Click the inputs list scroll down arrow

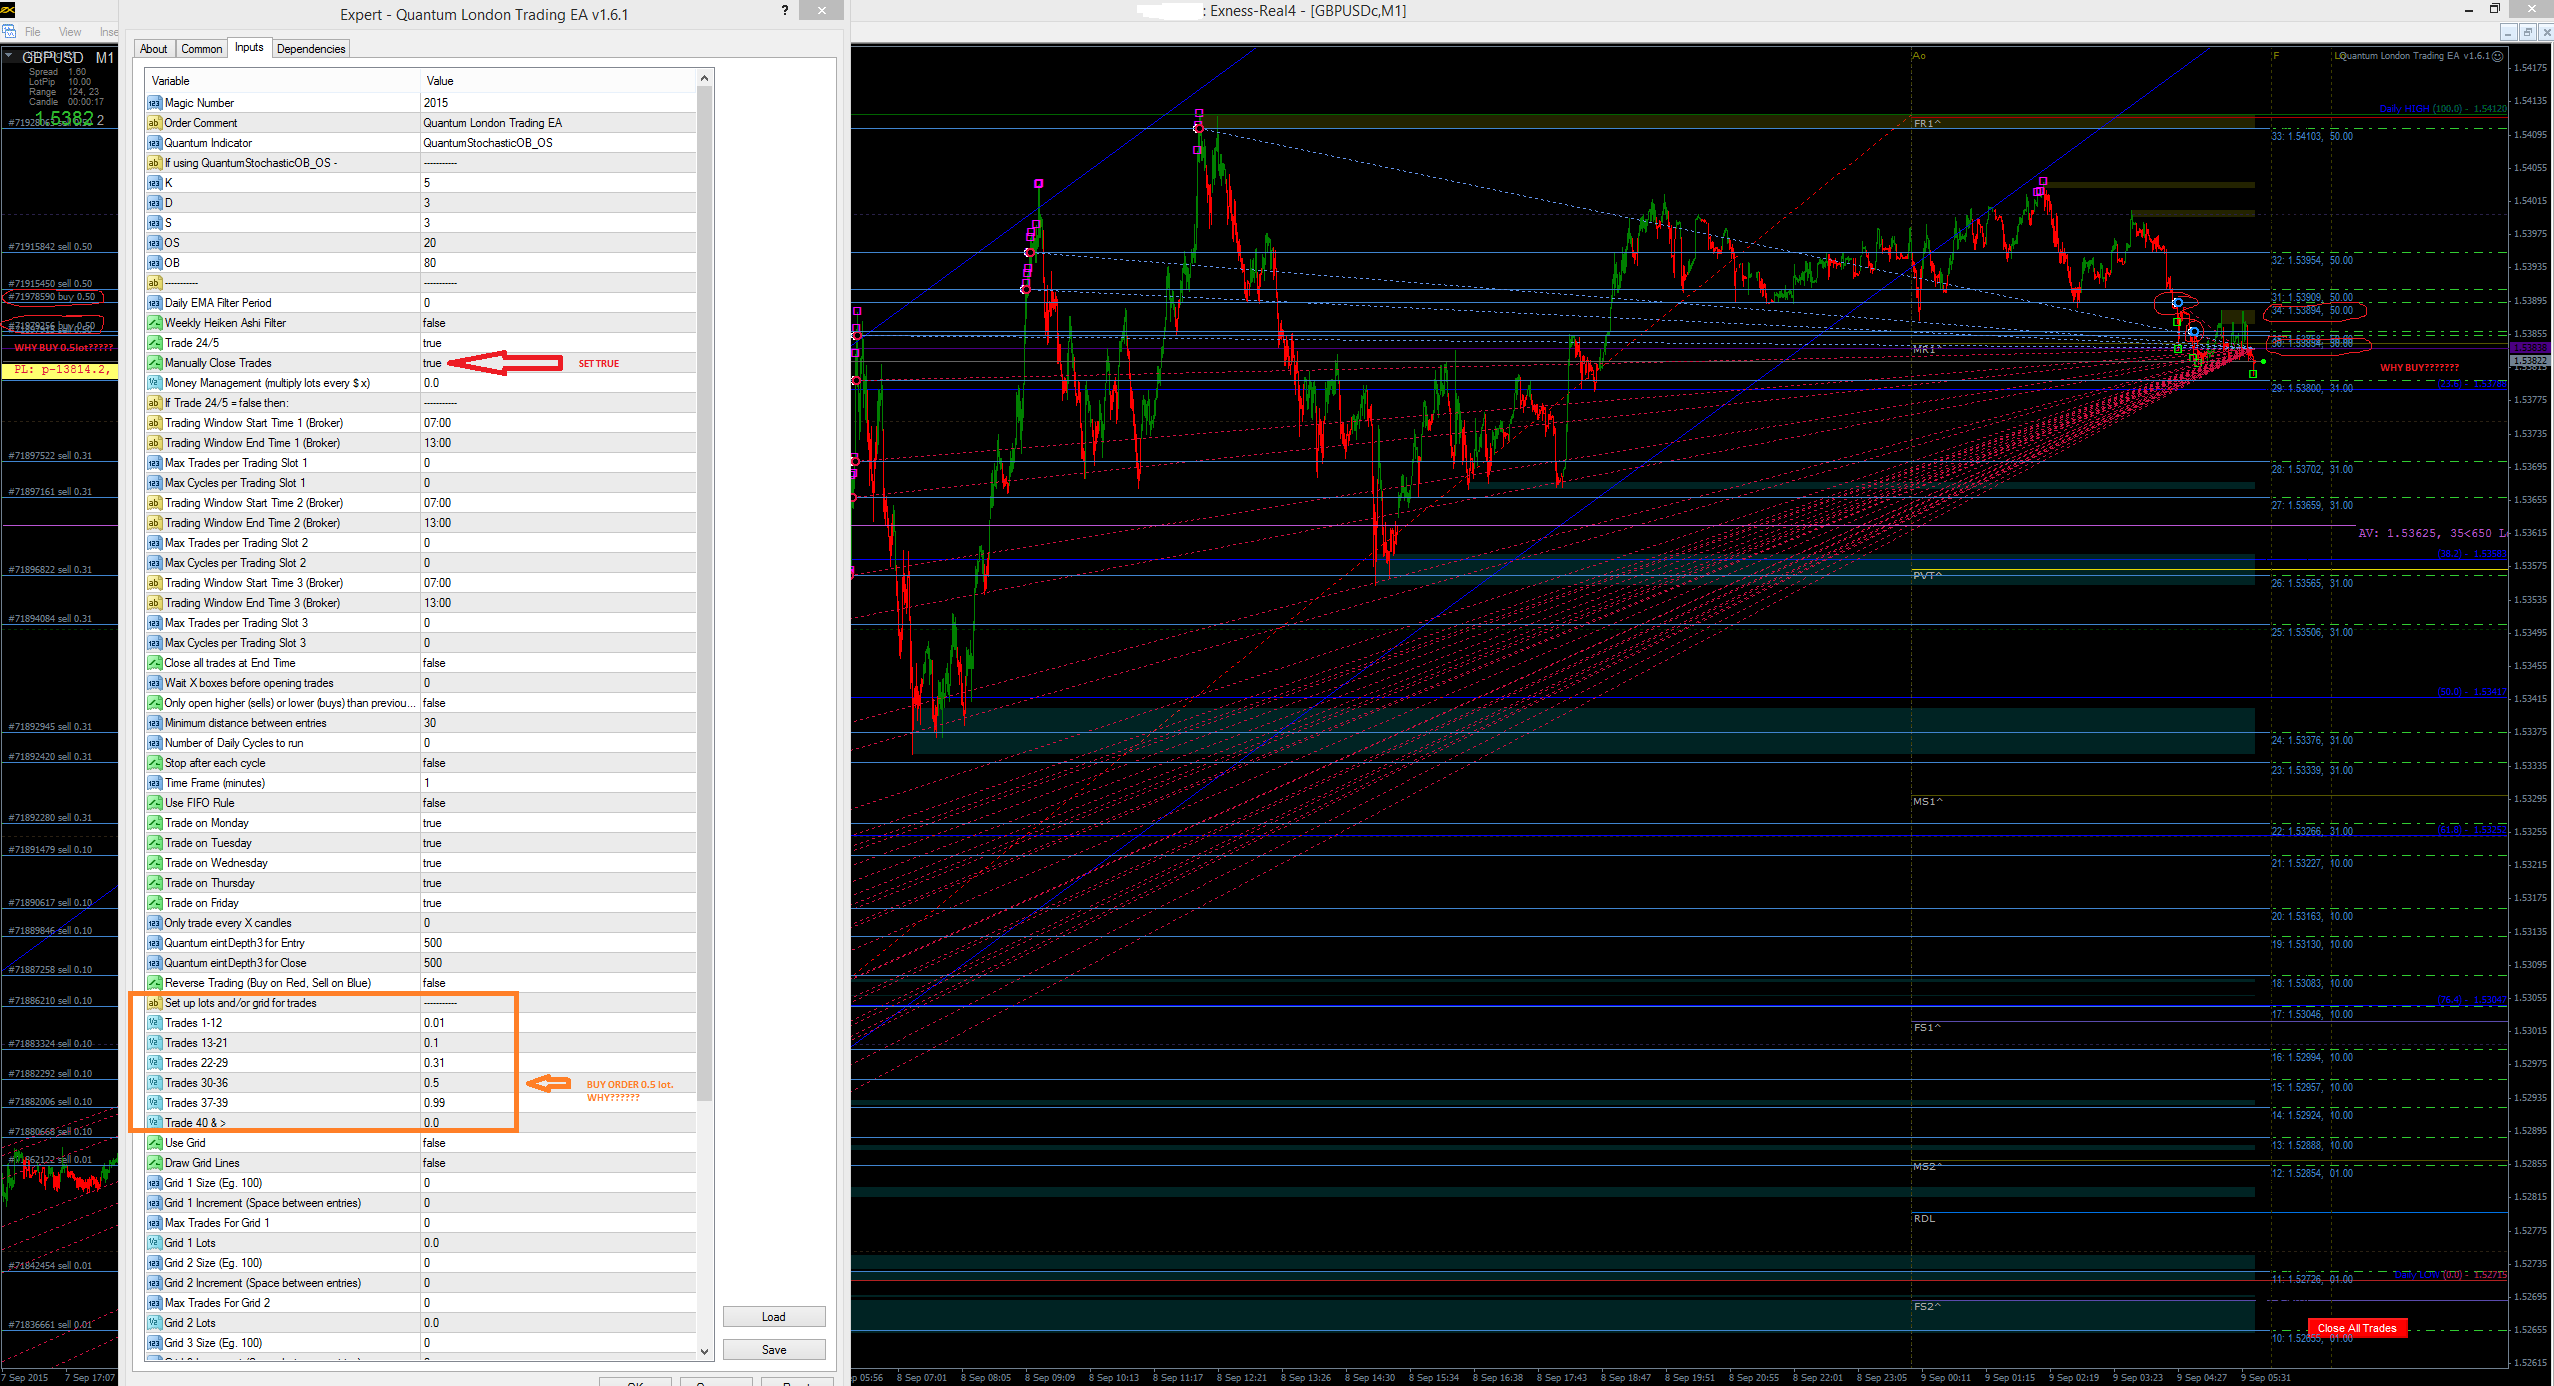point(704,1351)
